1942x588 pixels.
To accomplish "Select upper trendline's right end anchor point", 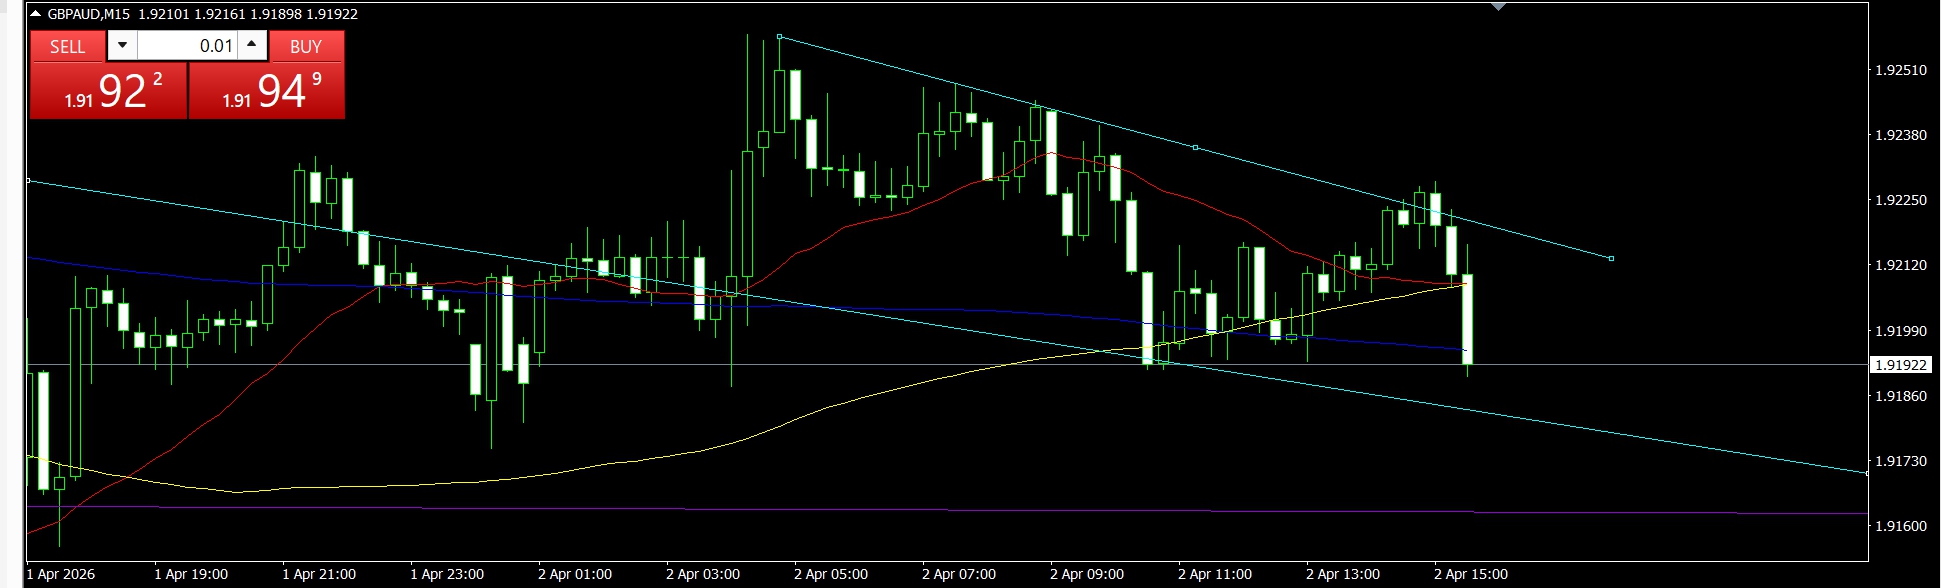I will click(x=1611, y=259).
